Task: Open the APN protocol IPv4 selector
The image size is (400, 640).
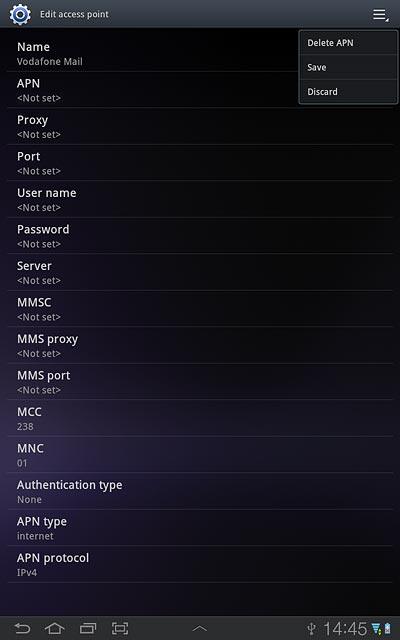Action: tap(200, 564)
